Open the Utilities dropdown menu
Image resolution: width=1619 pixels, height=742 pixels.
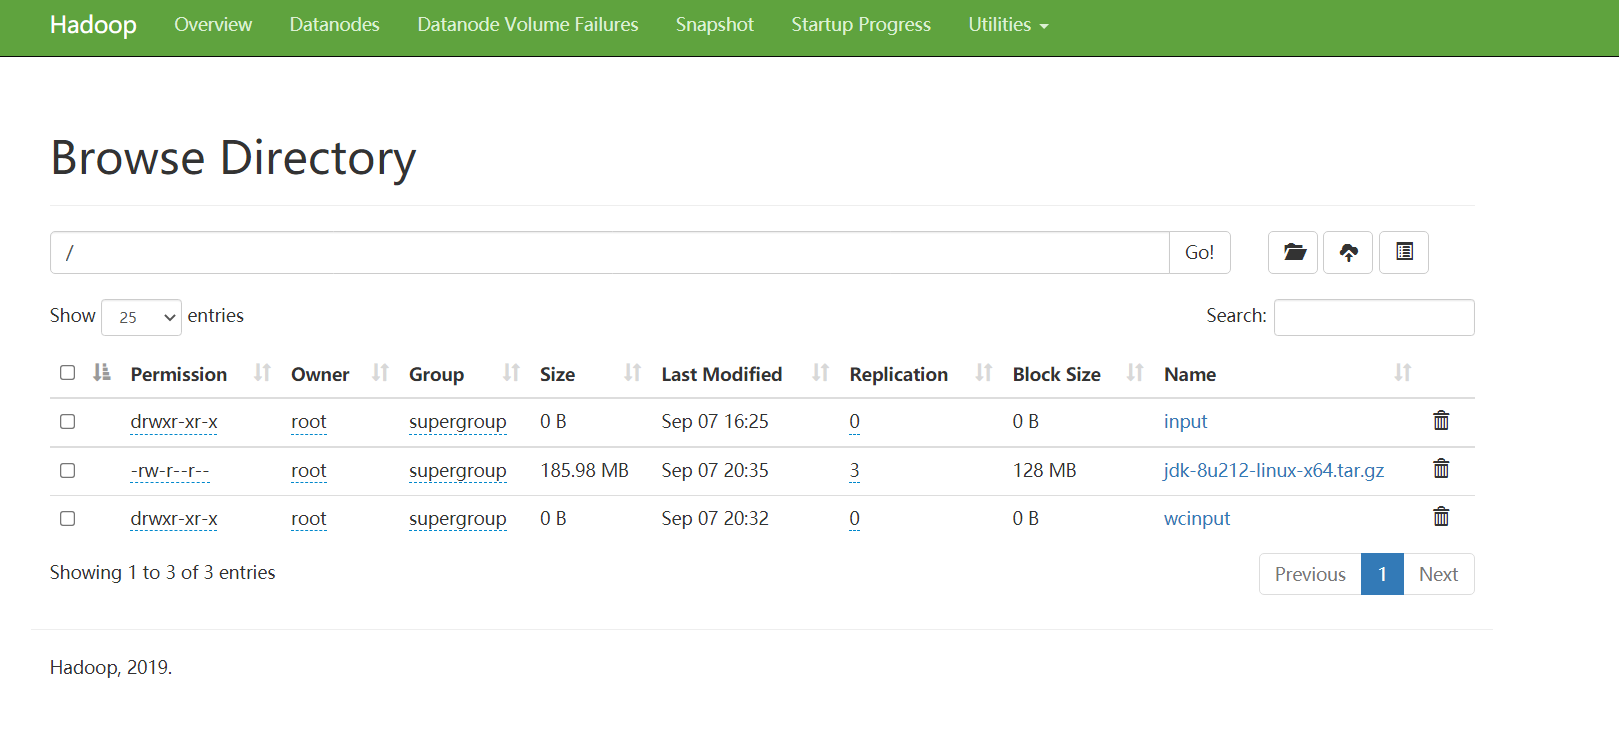(x=1008, y=25)
